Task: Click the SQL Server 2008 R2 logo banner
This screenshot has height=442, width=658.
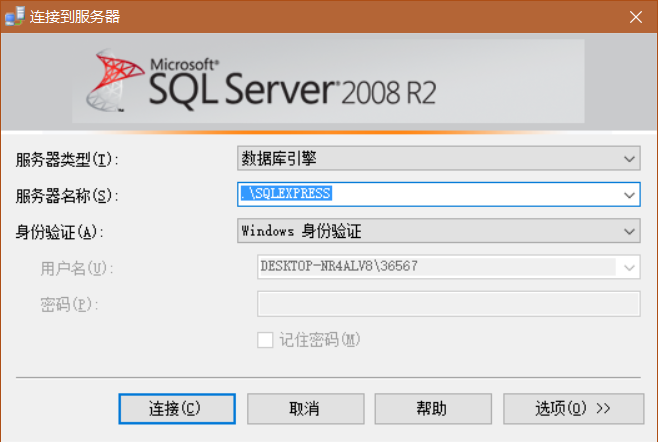Action: (x=328, y=81)
